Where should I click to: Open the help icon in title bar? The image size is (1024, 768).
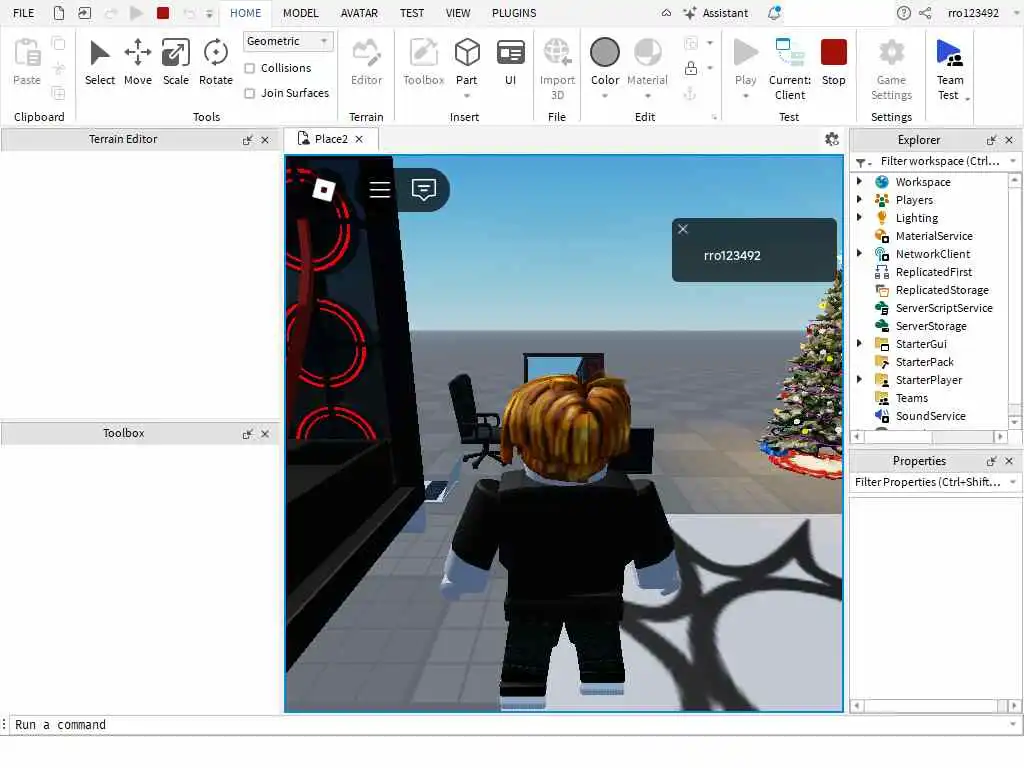(903, 13)
